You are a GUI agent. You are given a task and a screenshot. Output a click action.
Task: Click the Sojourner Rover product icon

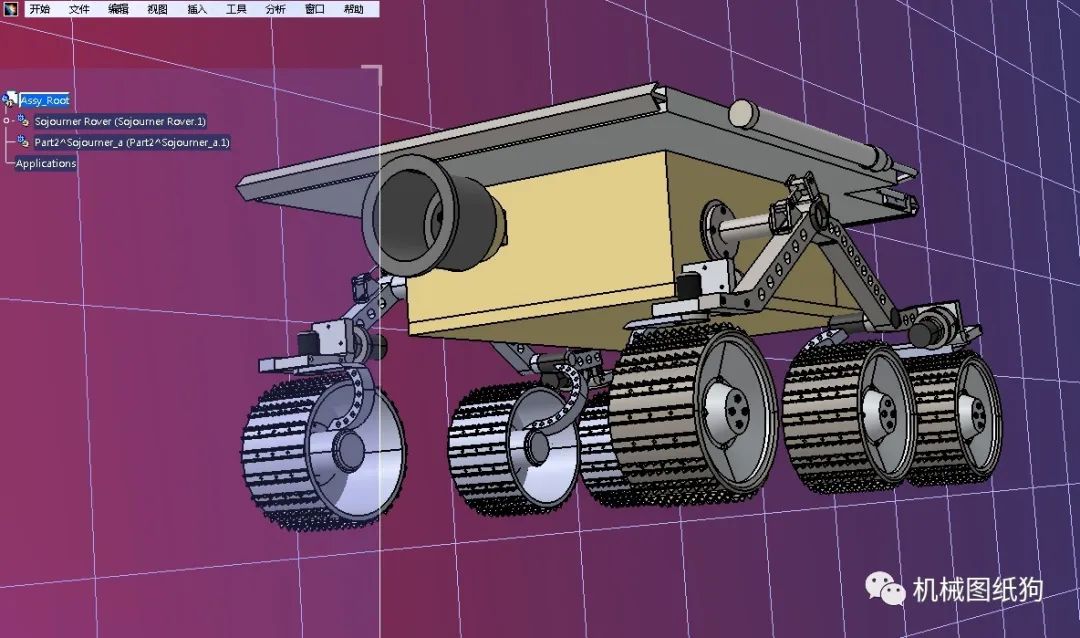click(x=23, y=121)
